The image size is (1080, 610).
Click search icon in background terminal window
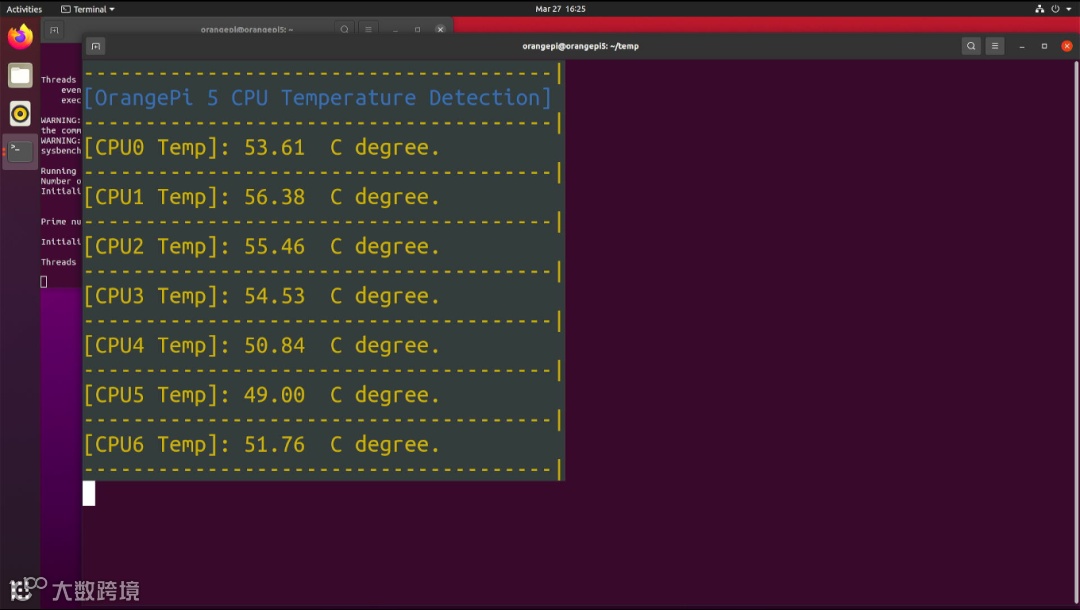point(344,30)
